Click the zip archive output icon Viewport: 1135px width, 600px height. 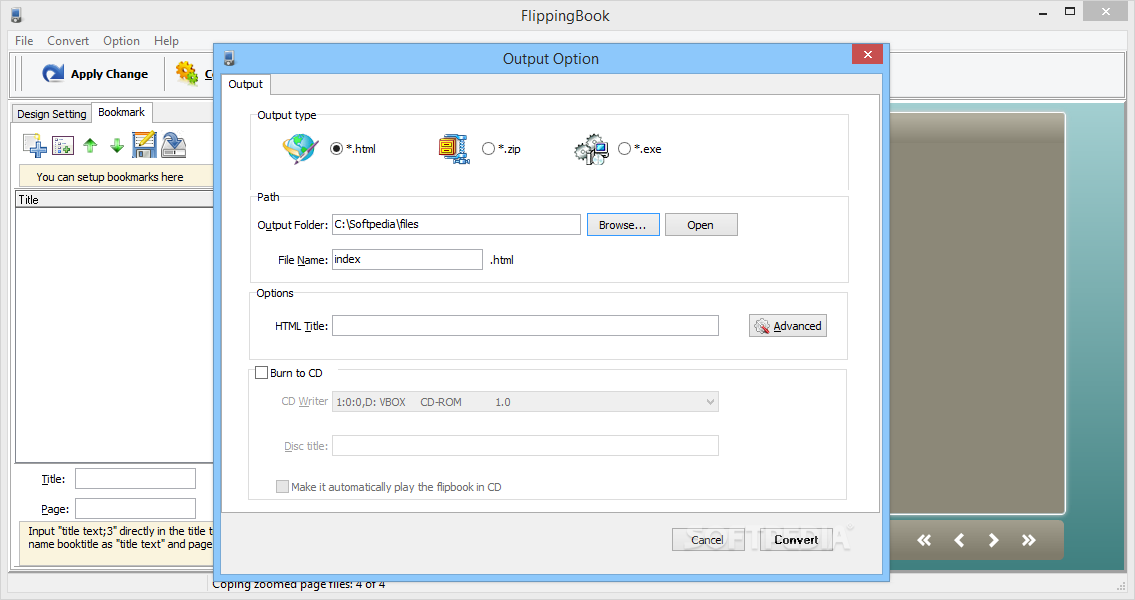coord(454,149)
